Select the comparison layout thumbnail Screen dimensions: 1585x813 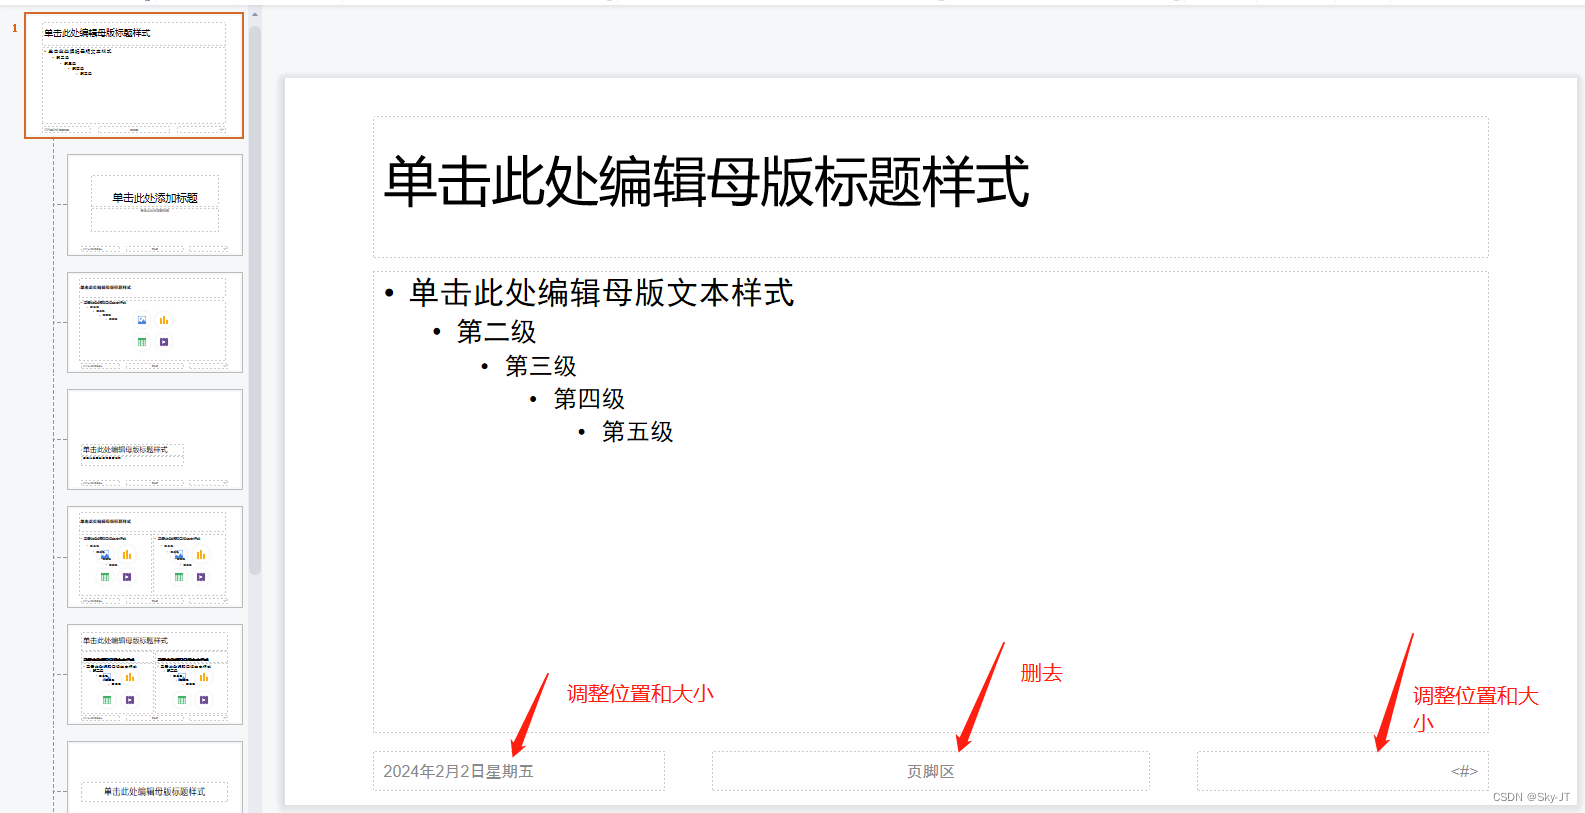tap(155, 674)
